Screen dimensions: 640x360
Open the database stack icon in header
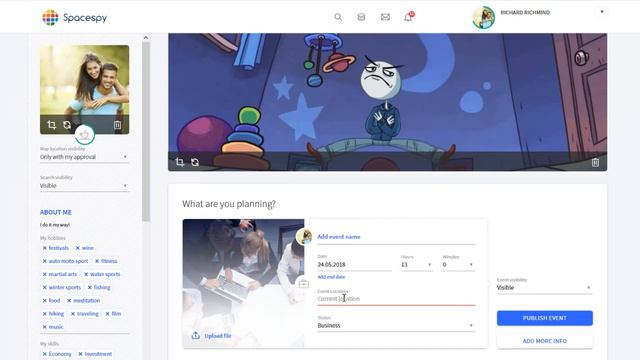361,17
